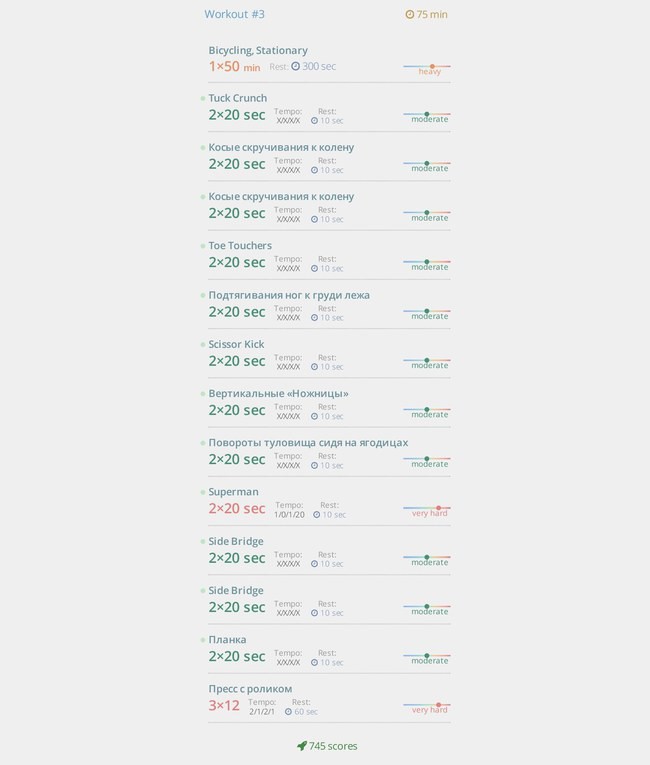Image resolution: width=650 pixels, height=765 pixels.
Task: Click the 1/0/1/20 tempo under Superman
Action: tap(289, 515)
